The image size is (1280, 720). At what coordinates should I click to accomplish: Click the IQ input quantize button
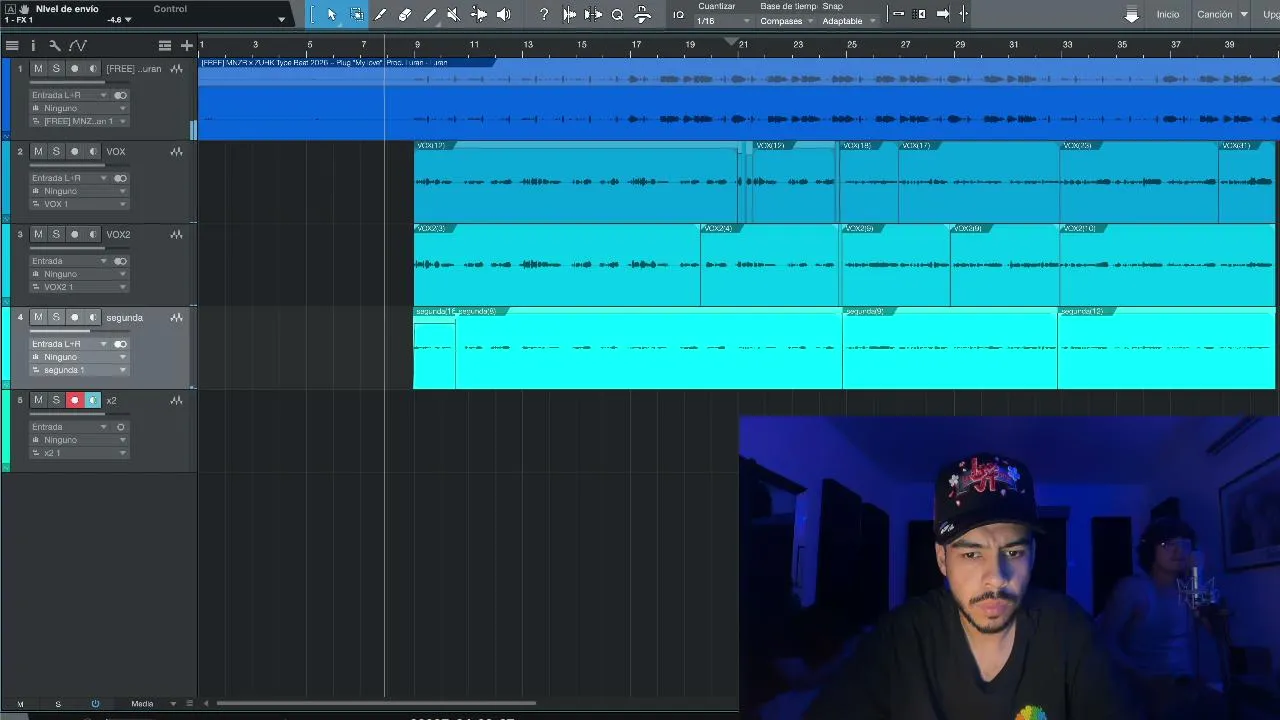click(678, 14)
